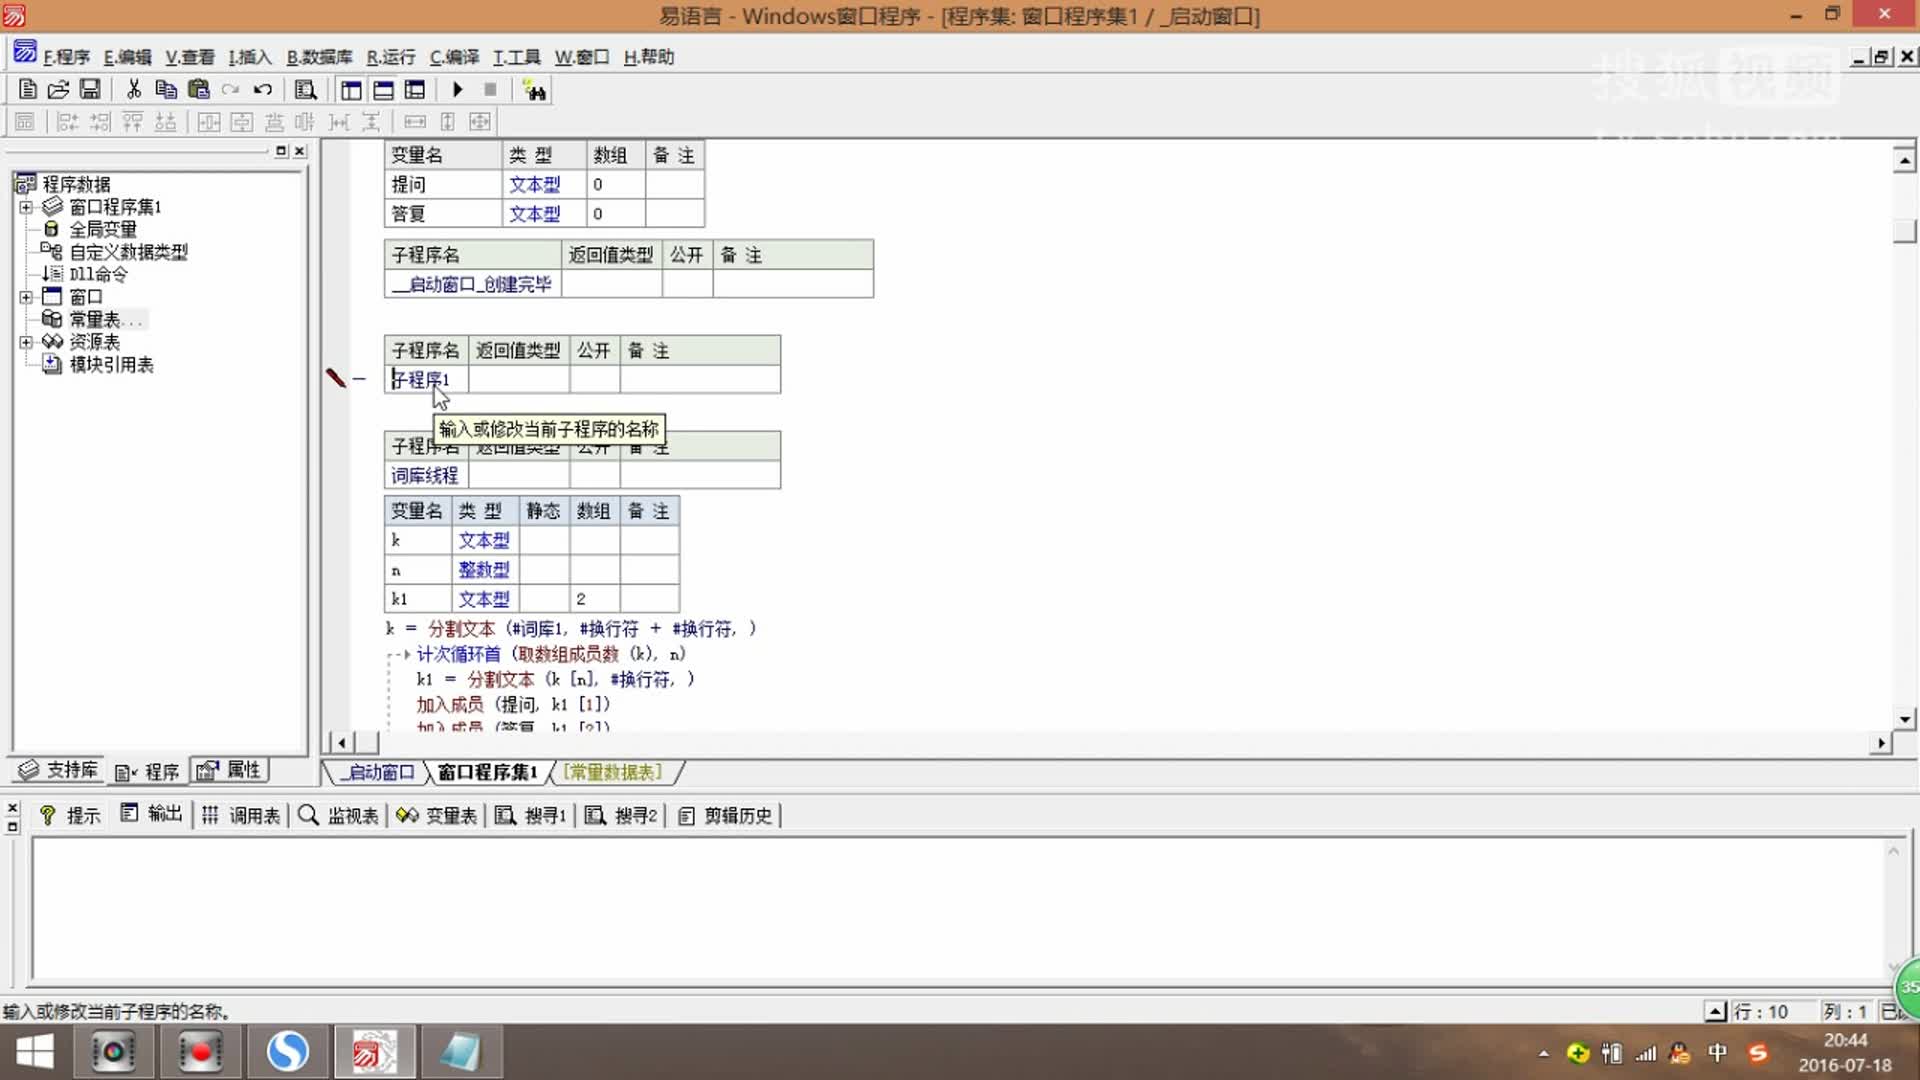Open the 监视表 output panel
Image resolution: width=1920 pixels, height=1080 pixels.
(x=340, y=816)
